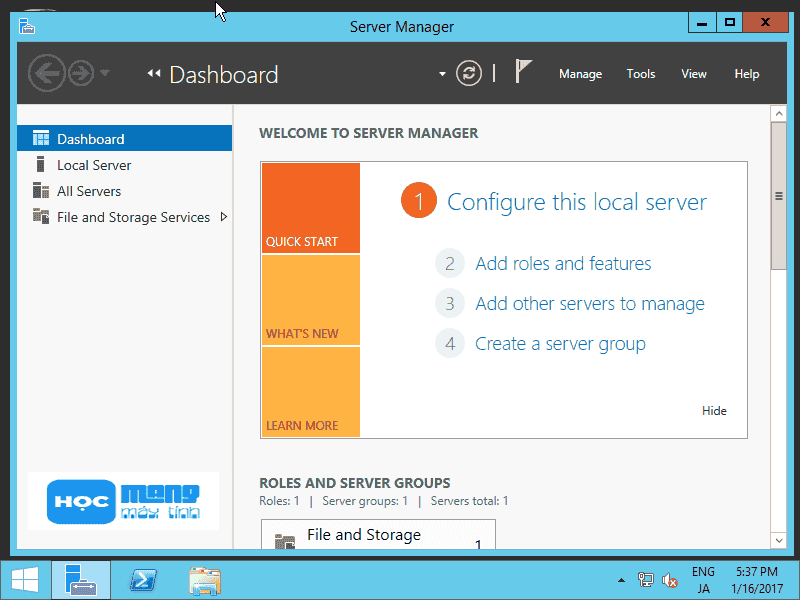Open the Windows Start button
Viewport: 800px width, 600px height.
(x=25, y=581)
